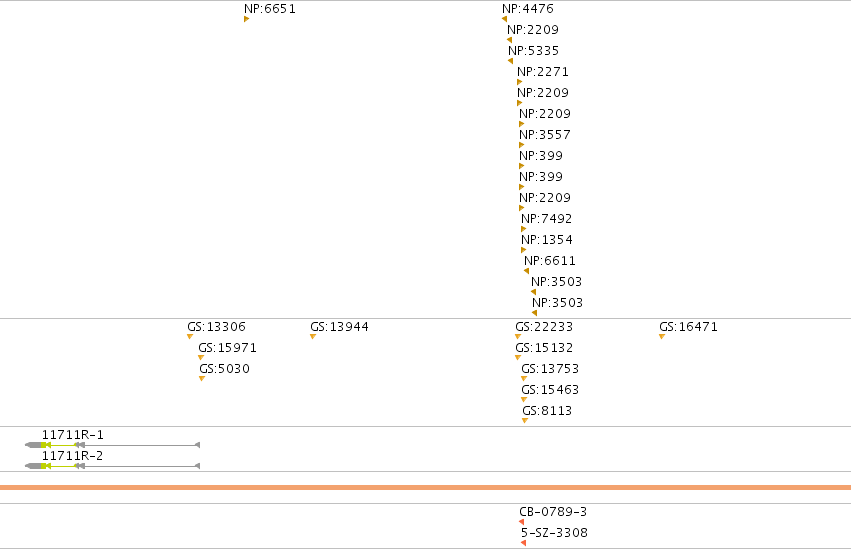Screen dimensions: 851x549
Task: Select the GS:13944 insertion marker
Action: (313, 337)
